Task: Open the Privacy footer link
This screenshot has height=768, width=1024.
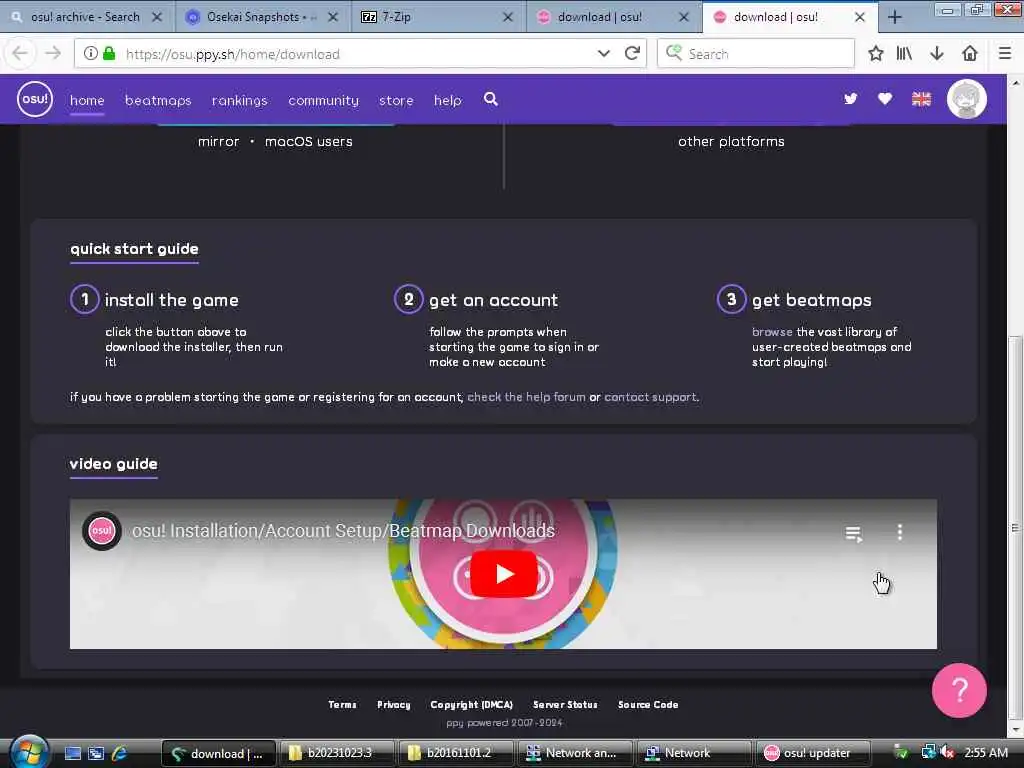Action: click(394, 705)
